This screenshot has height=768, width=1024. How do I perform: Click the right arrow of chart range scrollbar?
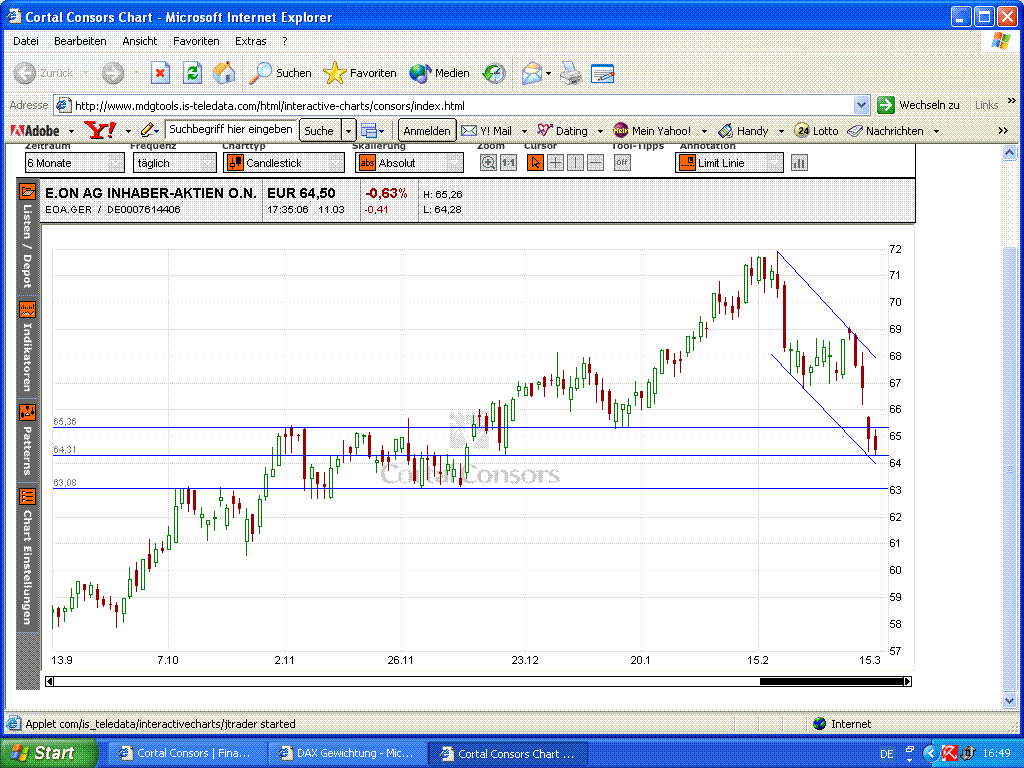[x=907, y=681]
